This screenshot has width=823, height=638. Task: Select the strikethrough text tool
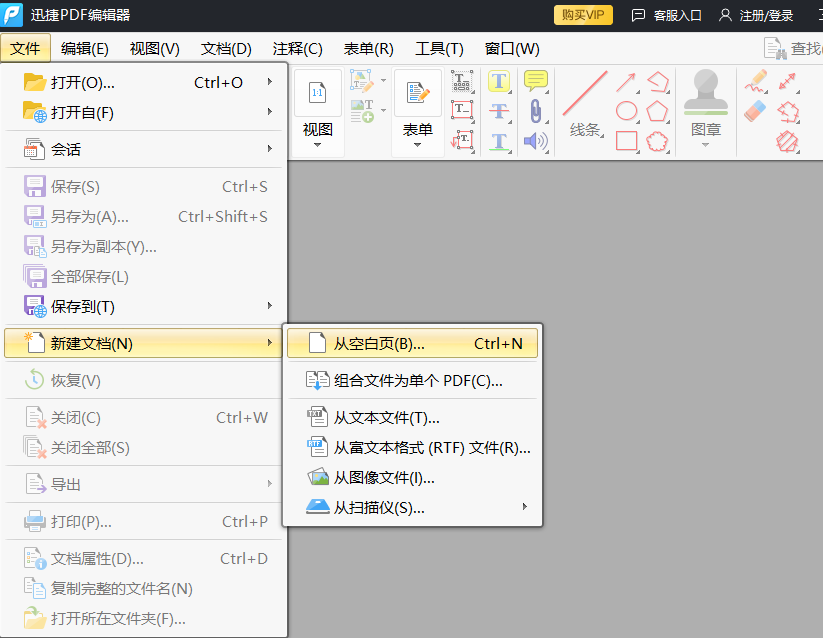click(499, 111)
